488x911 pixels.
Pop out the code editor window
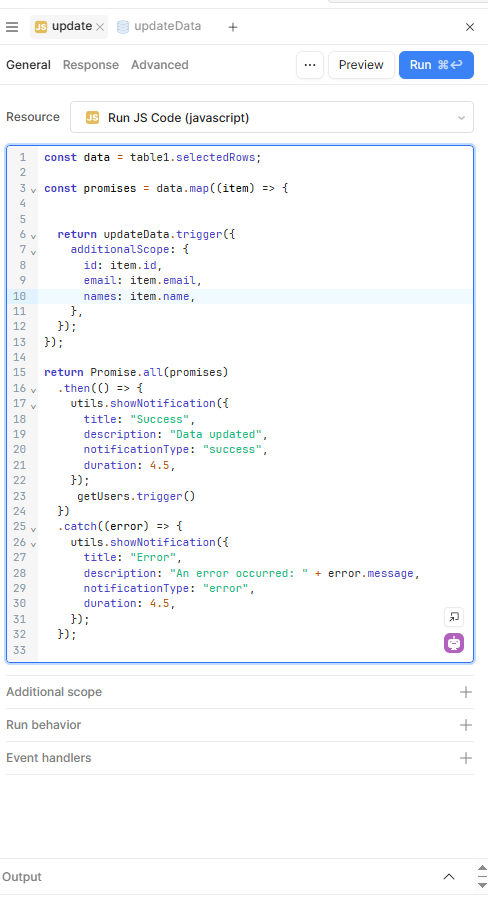coord(454,617)
